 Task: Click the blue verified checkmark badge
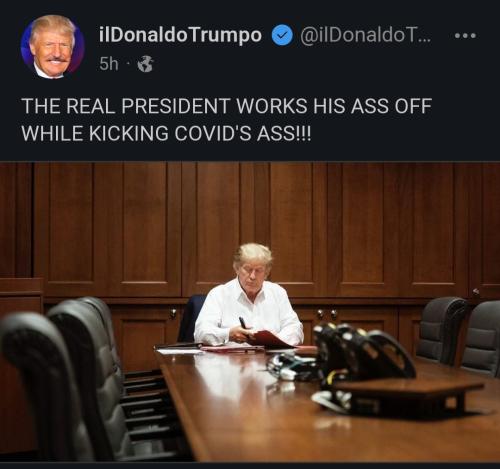282,36
